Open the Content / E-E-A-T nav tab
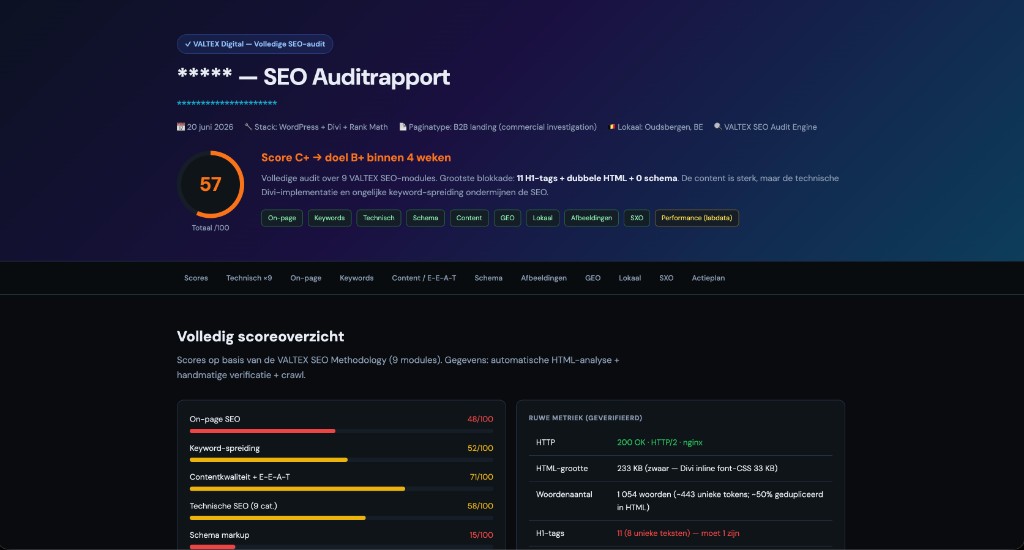Screen dimensions: 1024x550 (x=424, y=278)
